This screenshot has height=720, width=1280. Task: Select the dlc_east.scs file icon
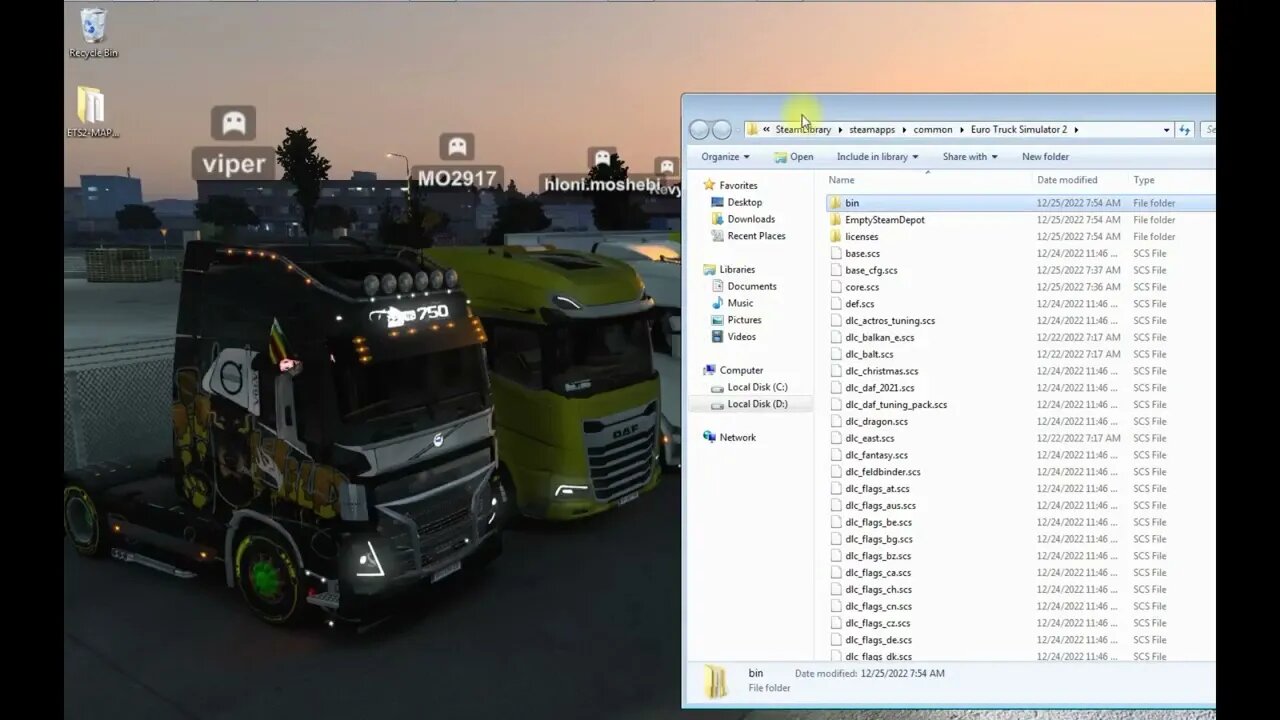pos(835,439)
